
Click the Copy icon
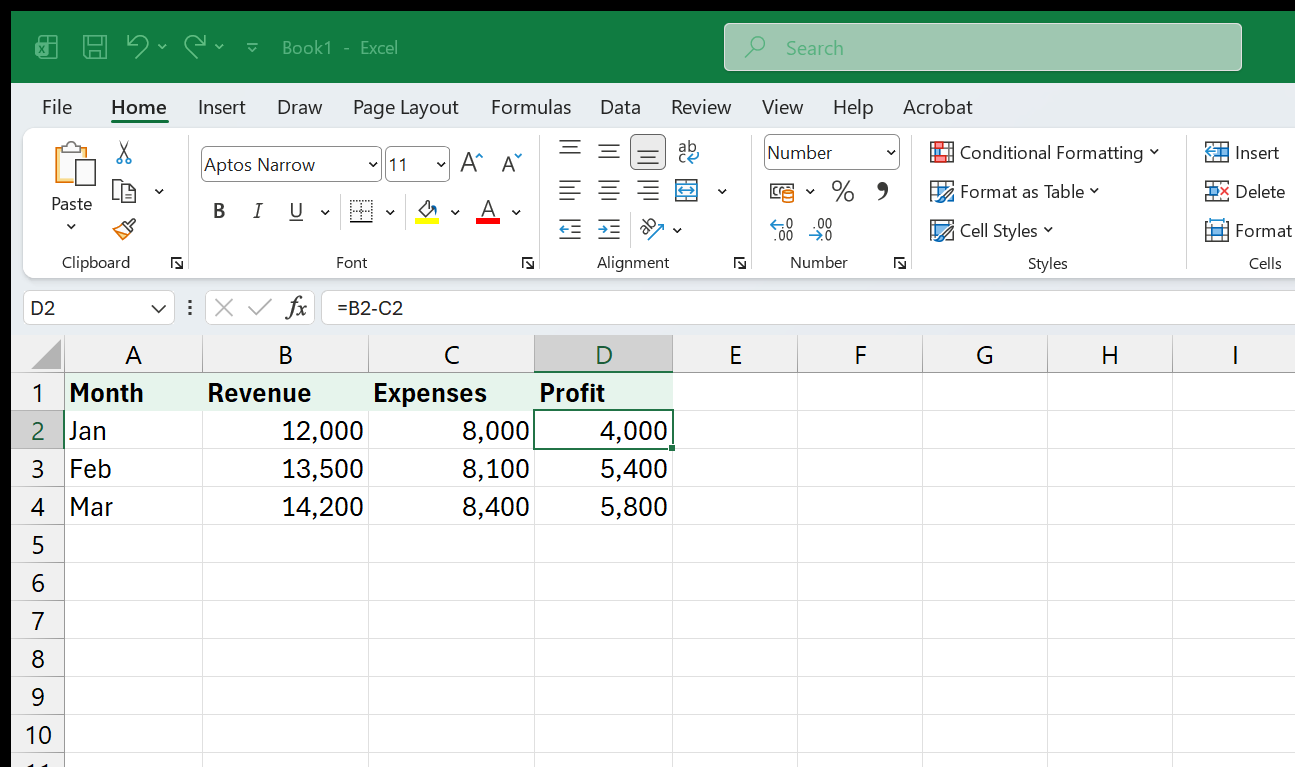click(x=124, y=191)
